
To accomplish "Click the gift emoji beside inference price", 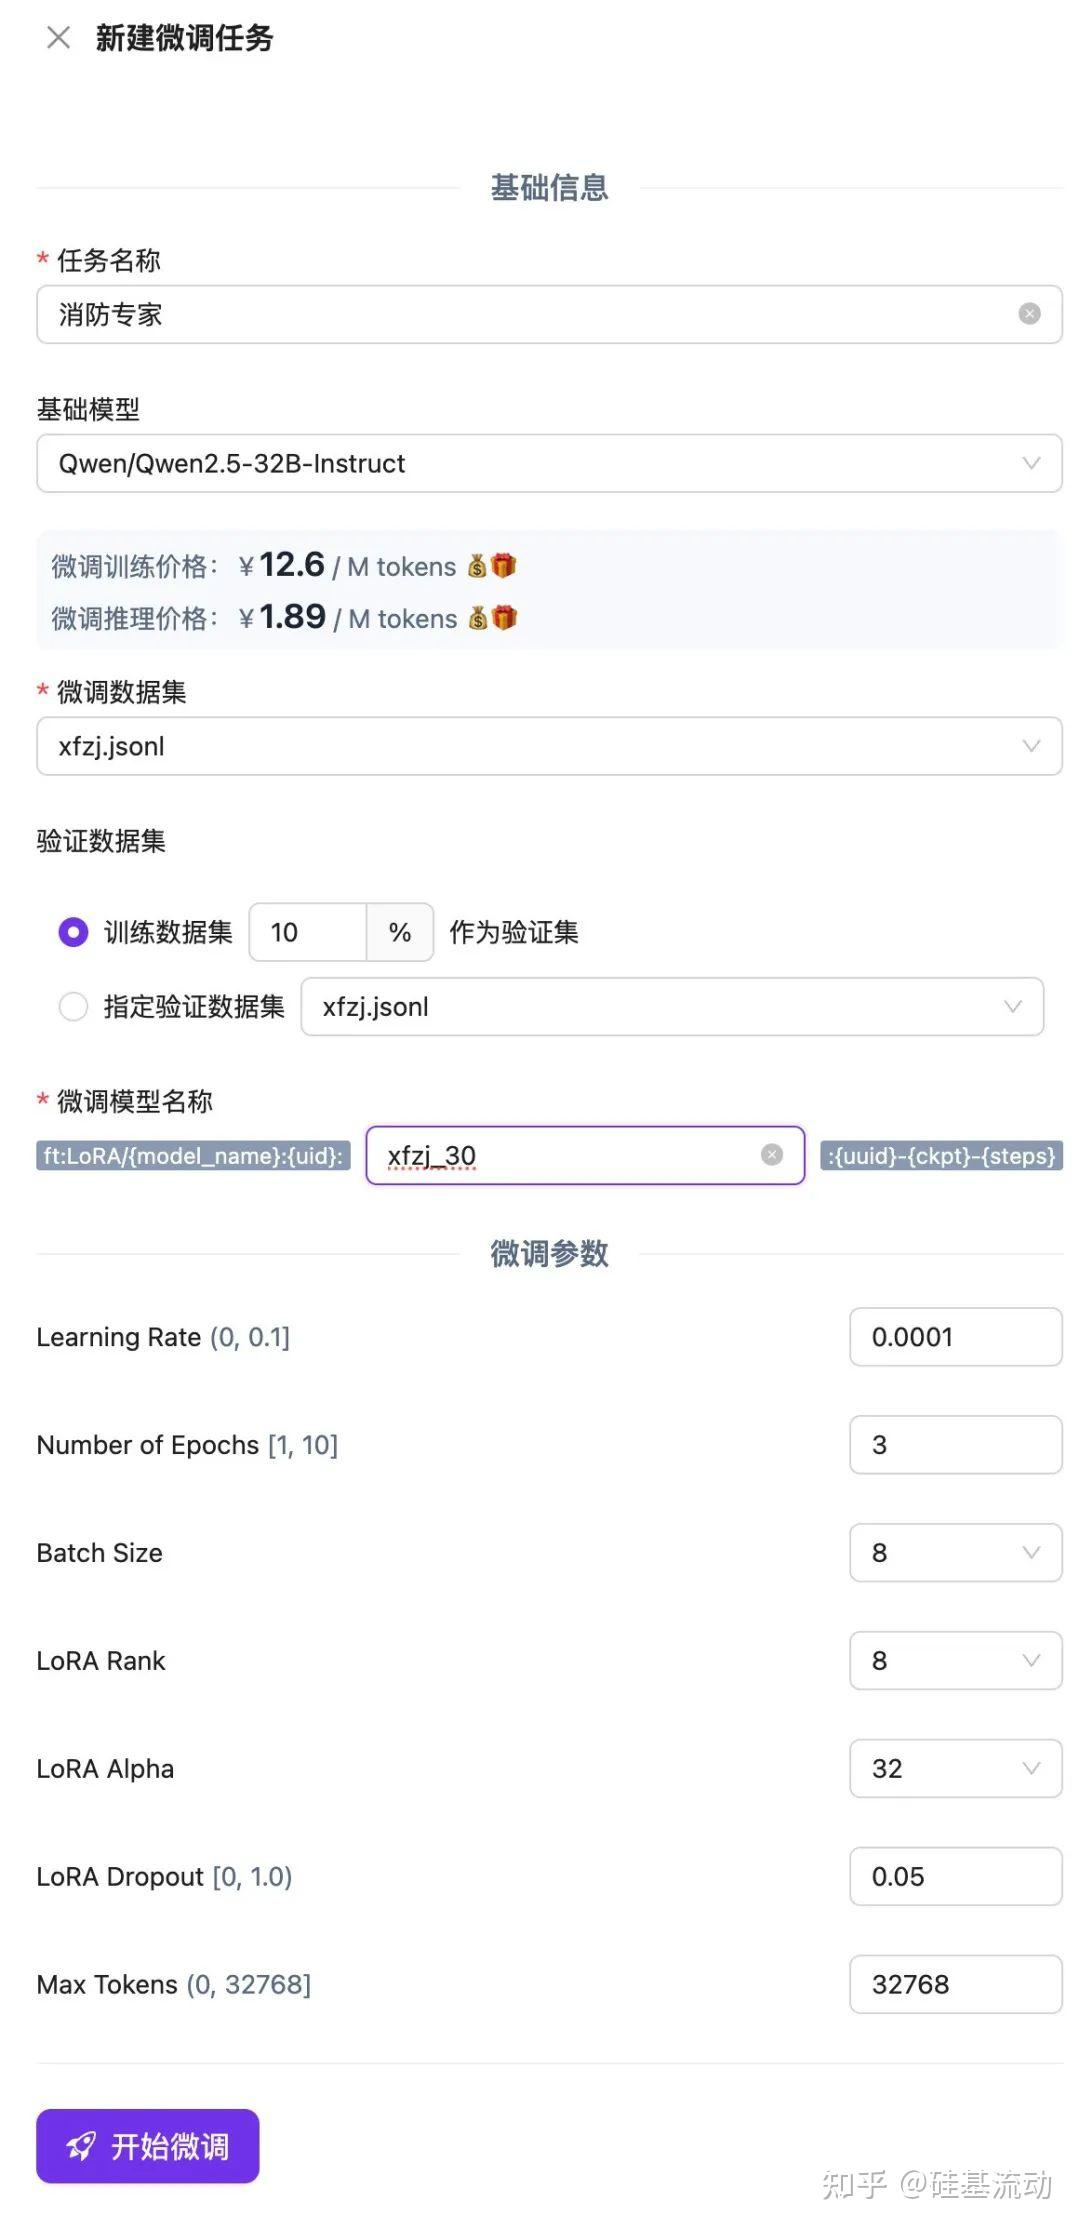I will click(x=503, y=618).
